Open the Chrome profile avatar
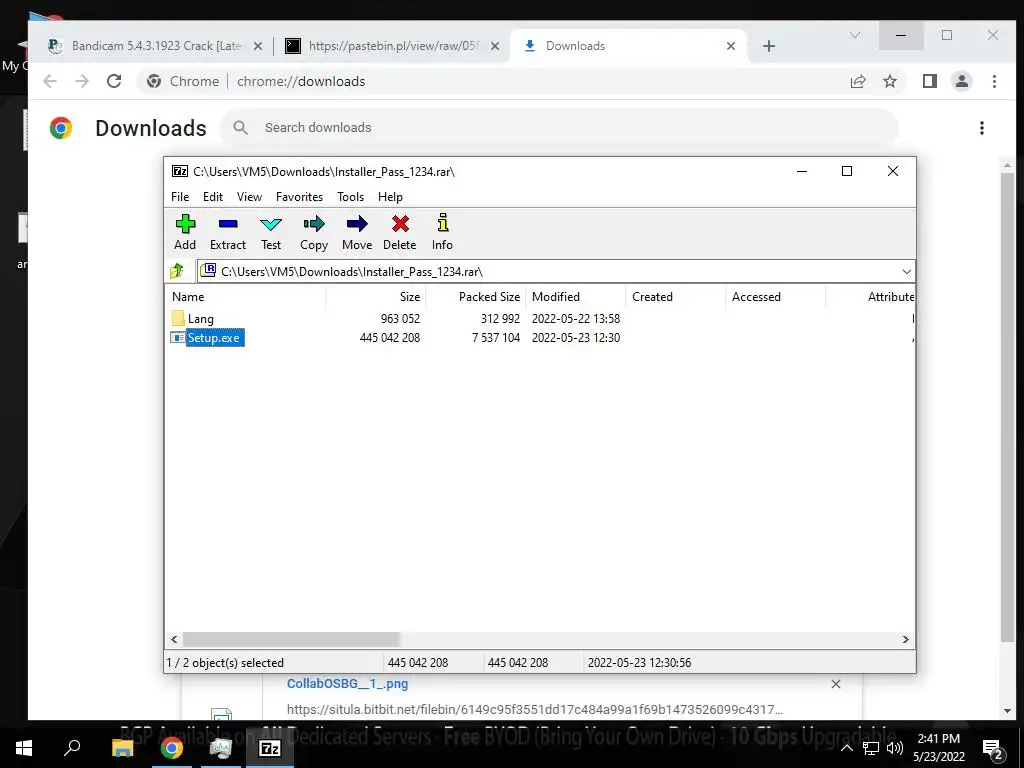The image size is (1024, 768). (x=961, y=82)
